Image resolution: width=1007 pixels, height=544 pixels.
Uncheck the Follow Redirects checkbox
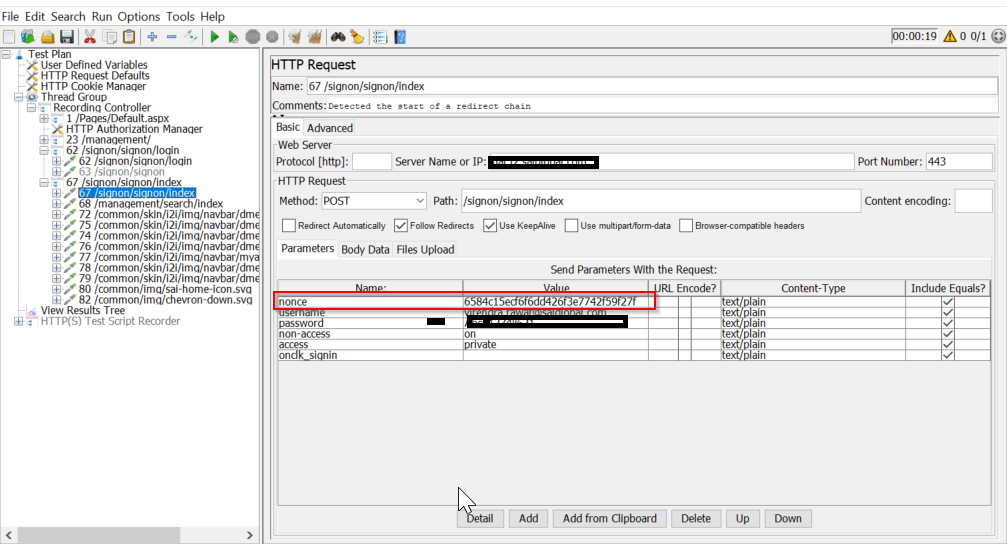401,226
